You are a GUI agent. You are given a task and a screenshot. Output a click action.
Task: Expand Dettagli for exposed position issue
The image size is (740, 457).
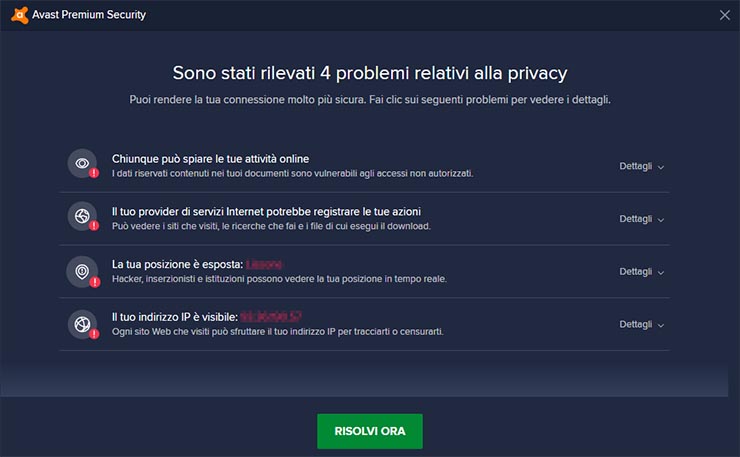coord(641,272)
